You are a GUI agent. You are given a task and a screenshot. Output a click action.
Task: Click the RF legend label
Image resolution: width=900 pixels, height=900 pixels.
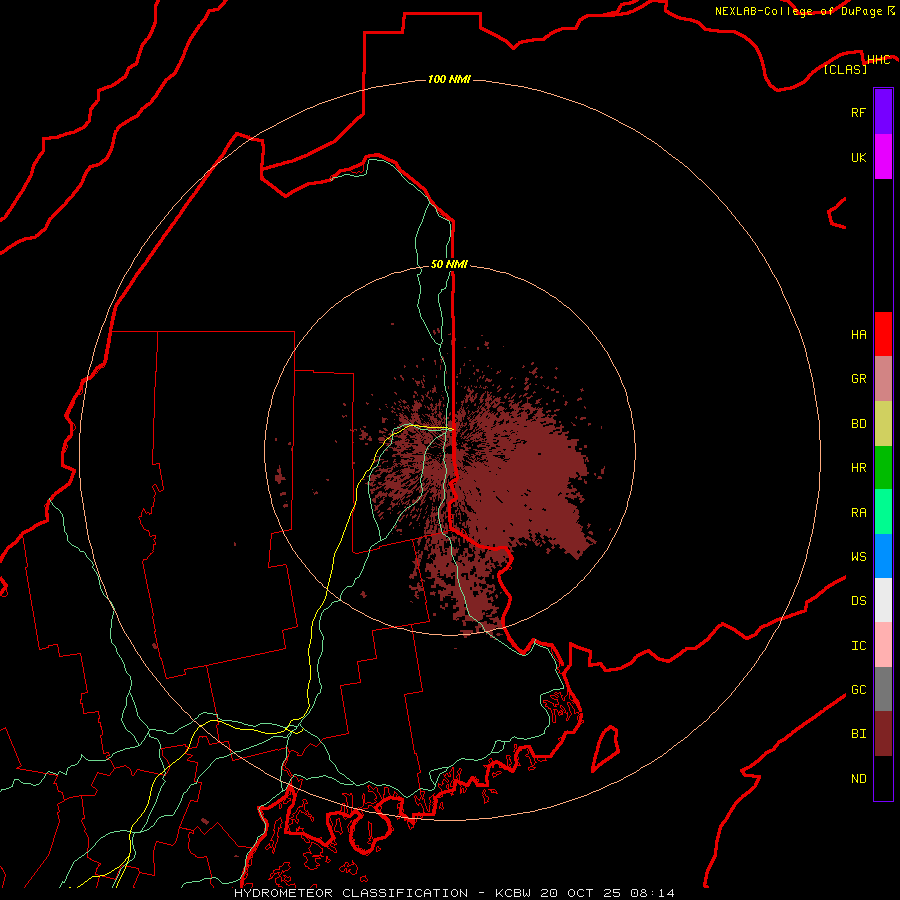[x=858, y=112]
